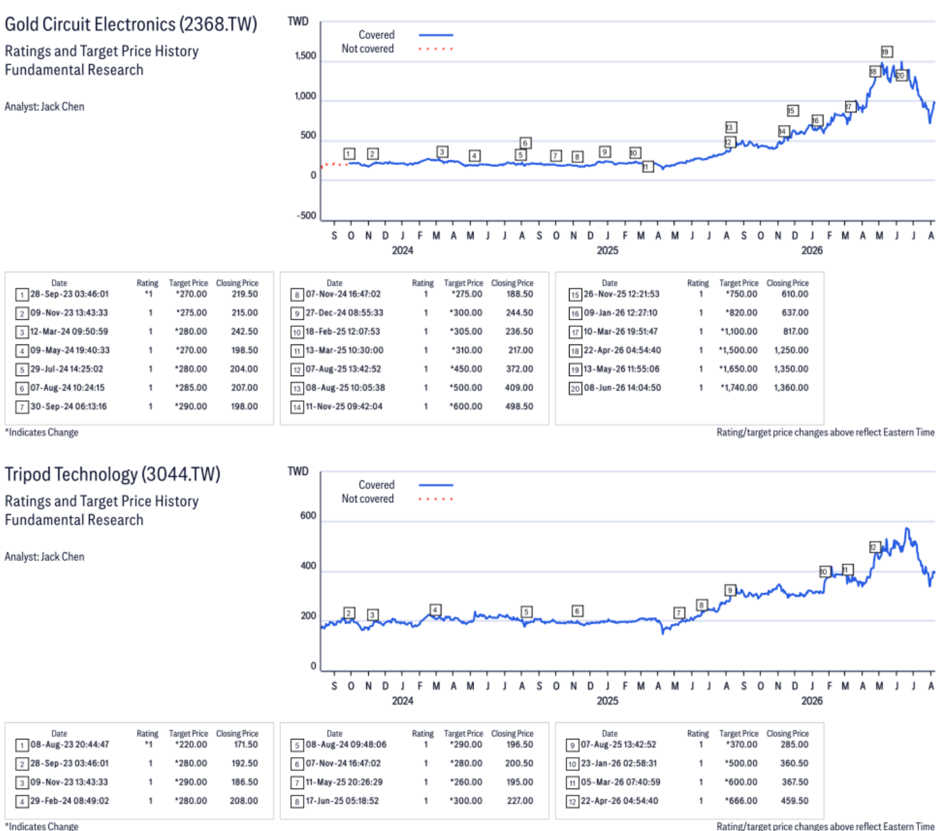
Task: Click the Tripod Technology (3044.TW) heading
Action: pyautogui.click(x=112, y=474)
